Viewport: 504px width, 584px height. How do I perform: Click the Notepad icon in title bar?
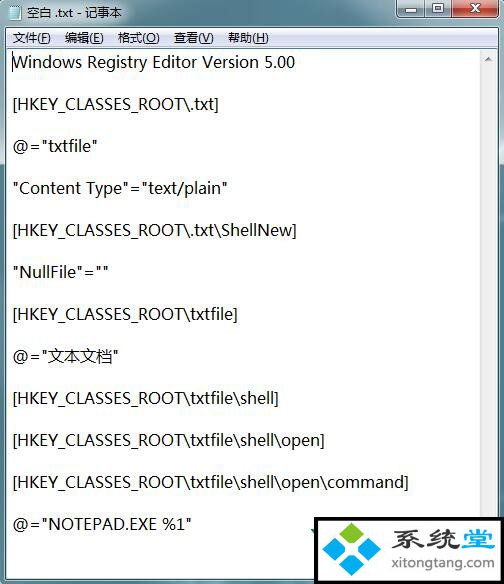[x=15, y=13]
